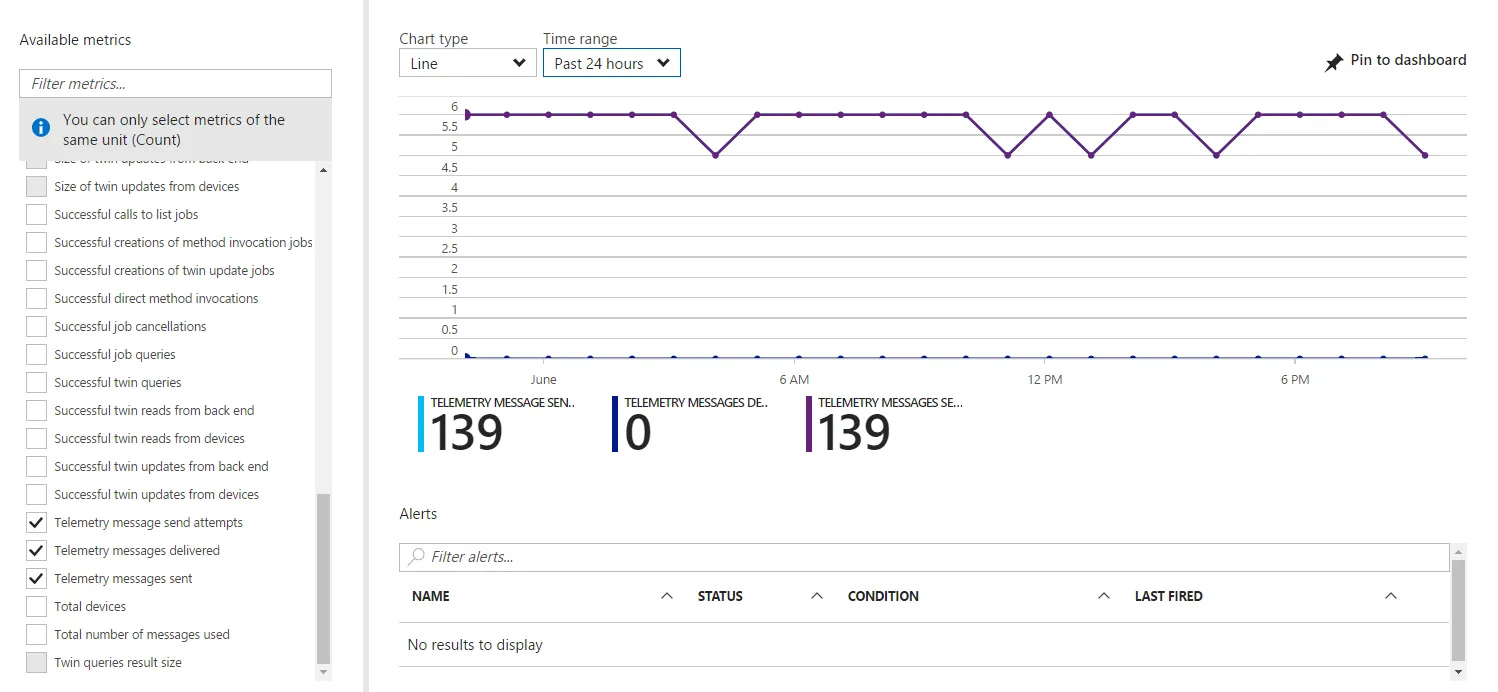1498x692 pixels.
Task: Click the pin icon beside Pin to dashboard
Action: coord(1334,63)
